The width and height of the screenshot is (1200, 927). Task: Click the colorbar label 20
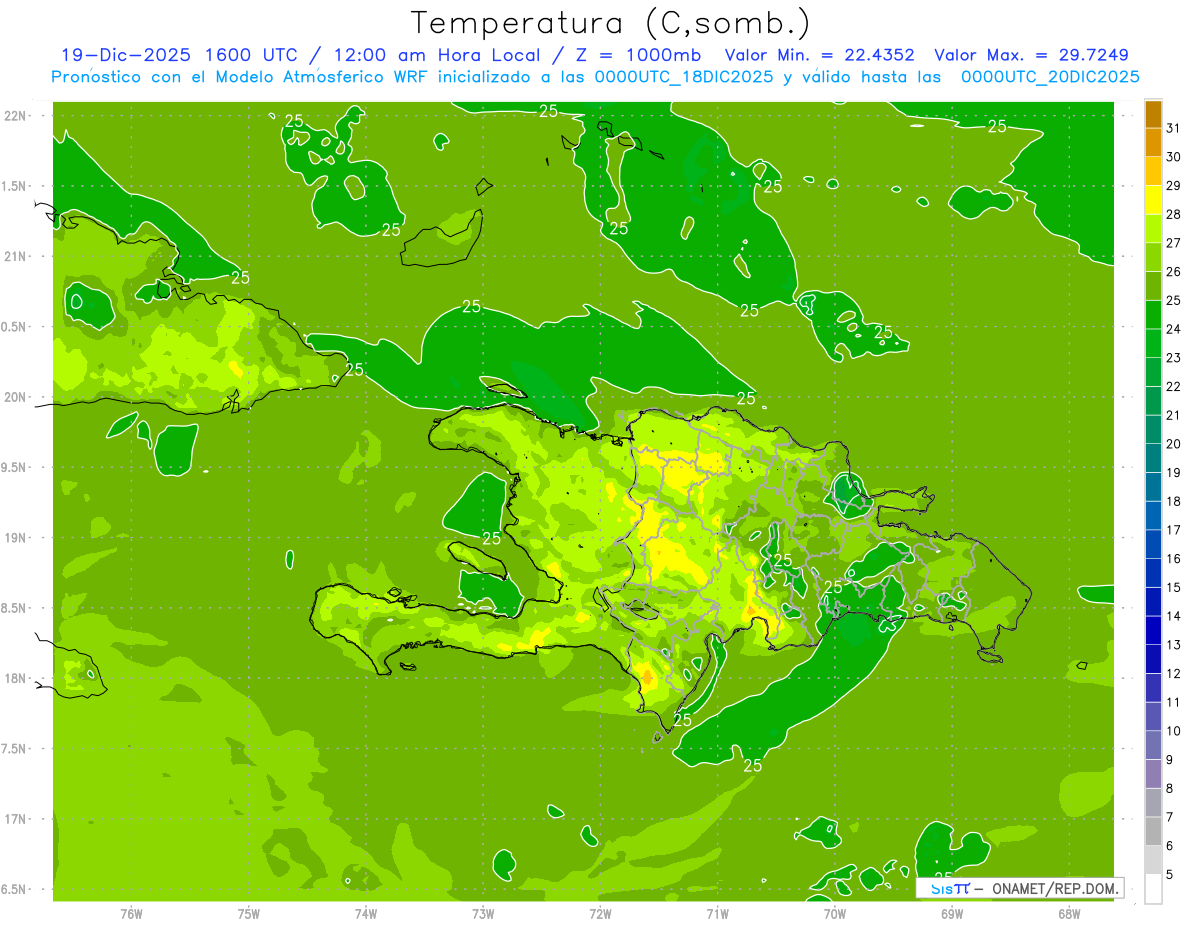pyautogui.click(x=1174, y=444)
